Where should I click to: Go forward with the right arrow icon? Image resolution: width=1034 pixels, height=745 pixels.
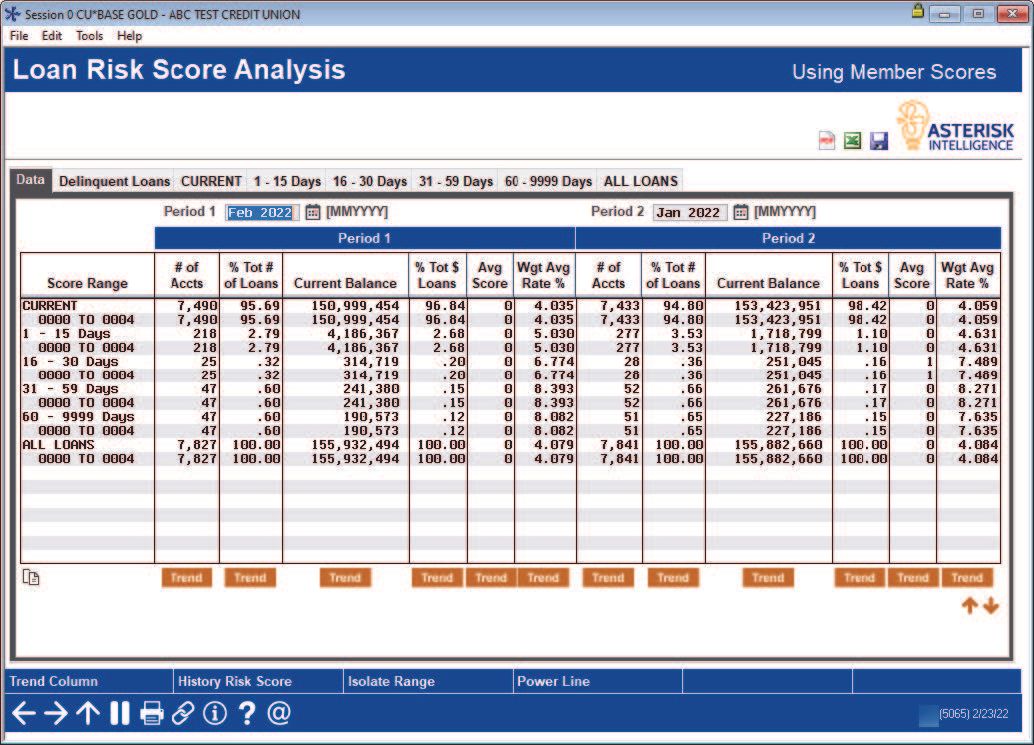tap(55, 713)
